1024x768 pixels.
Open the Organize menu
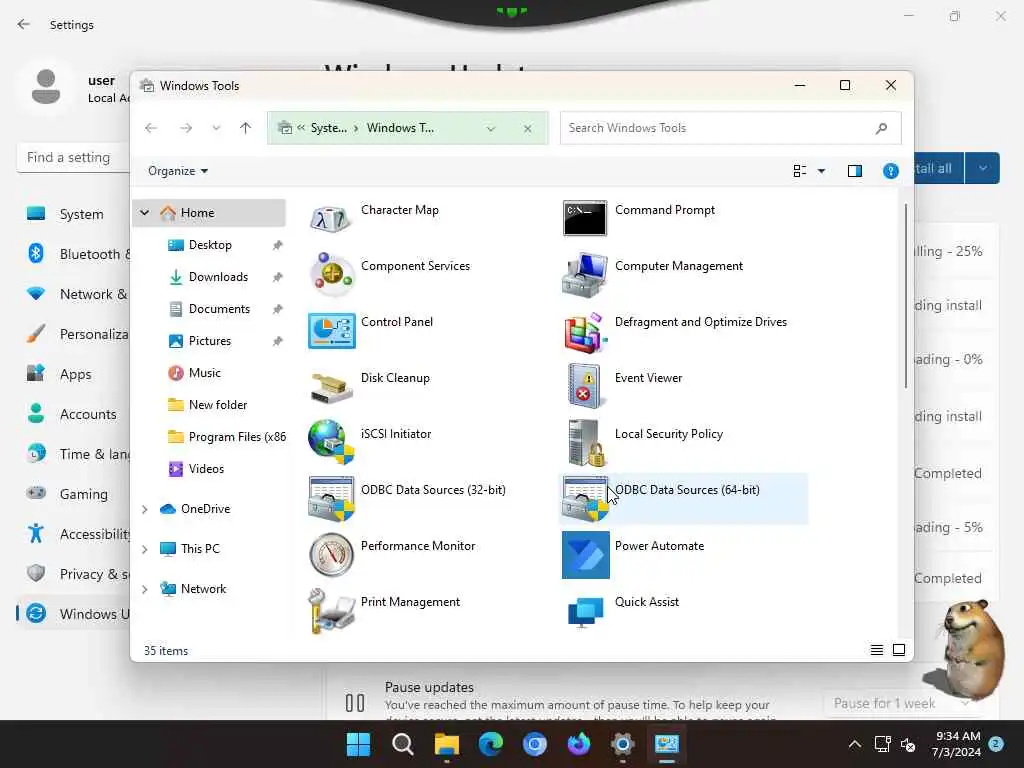click(x=178, y=171)
